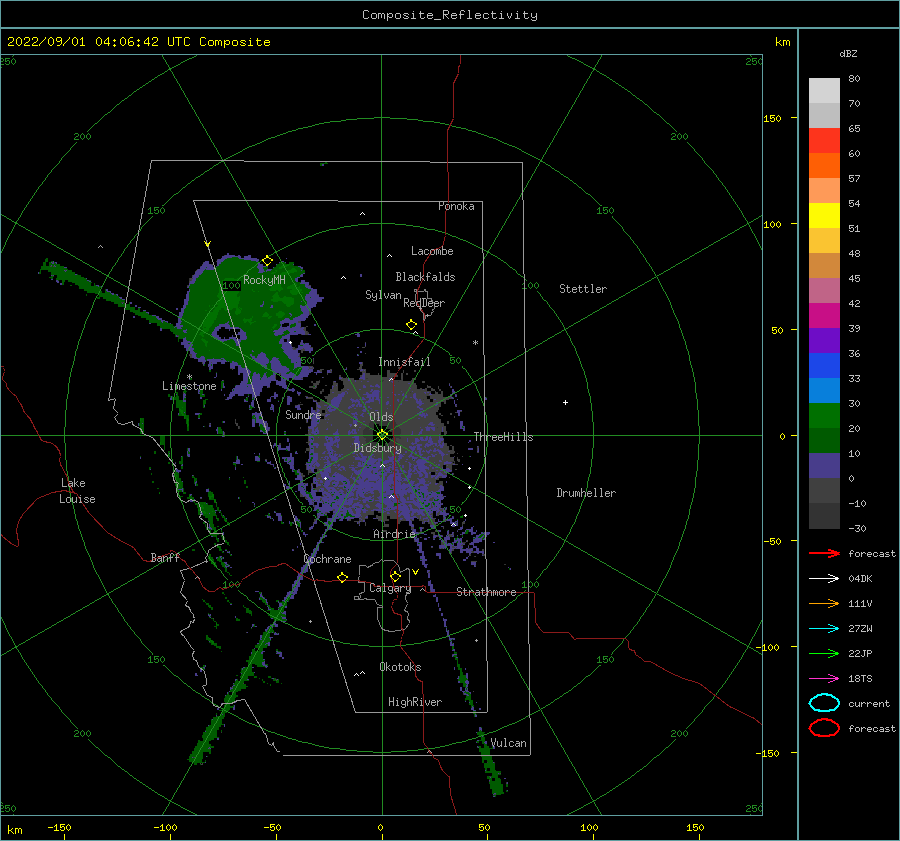Click the asterisk marker above Limestone
This screenshot has width=900, height=841.
pyautogui.click(x=189, y=377)
